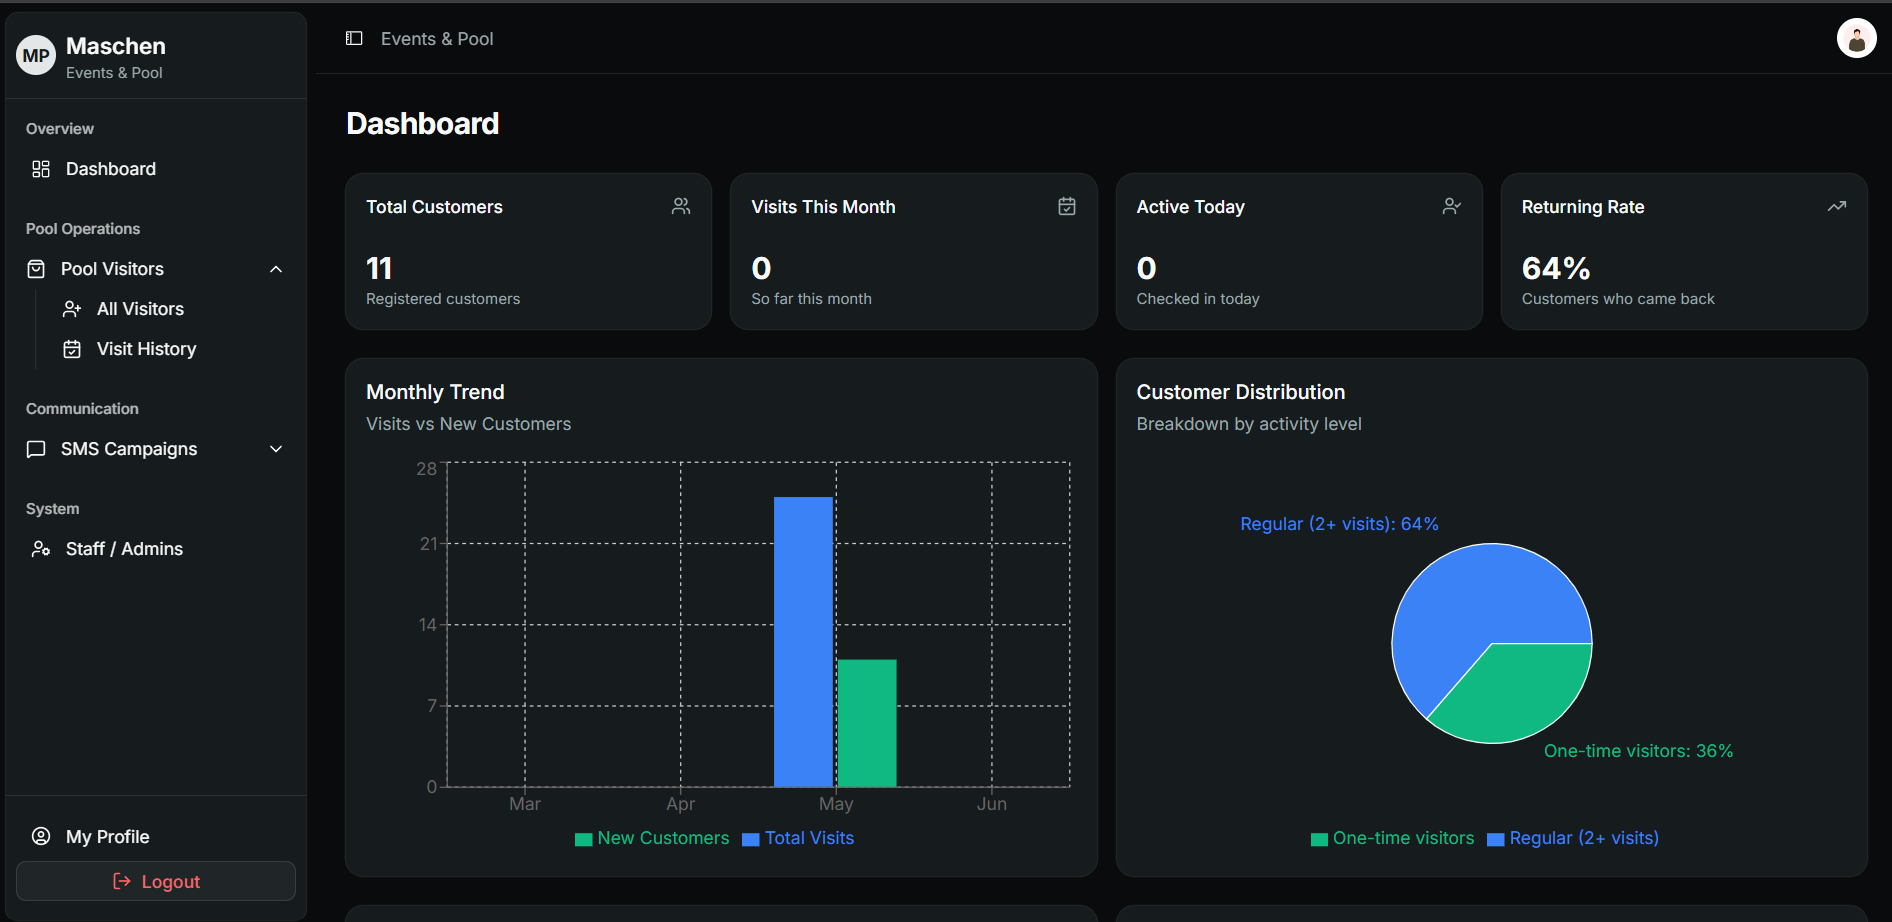Click the SMS Campaigns chat icon

(36, 449)
